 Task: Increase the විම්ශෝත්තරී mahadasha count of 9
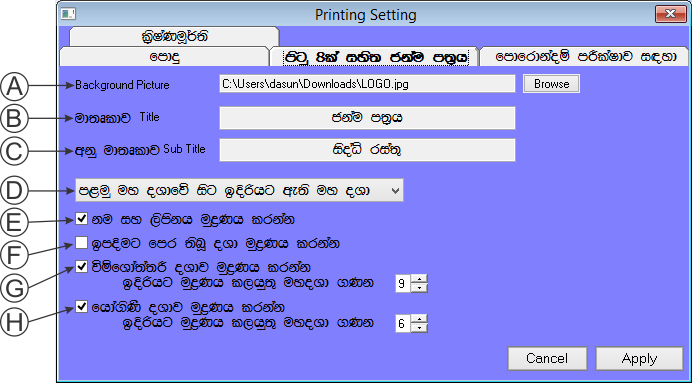point(419,279)
